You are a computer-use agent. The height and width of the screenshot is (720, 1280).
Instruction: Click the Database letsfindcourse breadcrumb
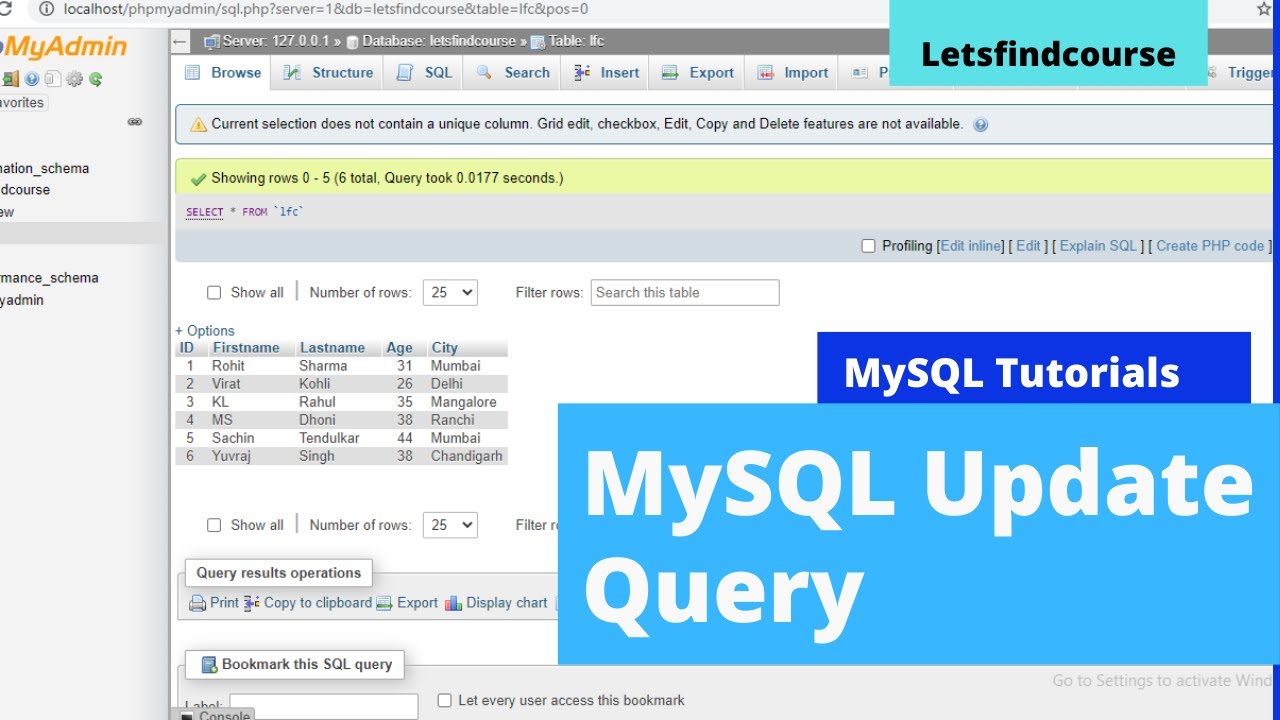(x=439, y=41)
